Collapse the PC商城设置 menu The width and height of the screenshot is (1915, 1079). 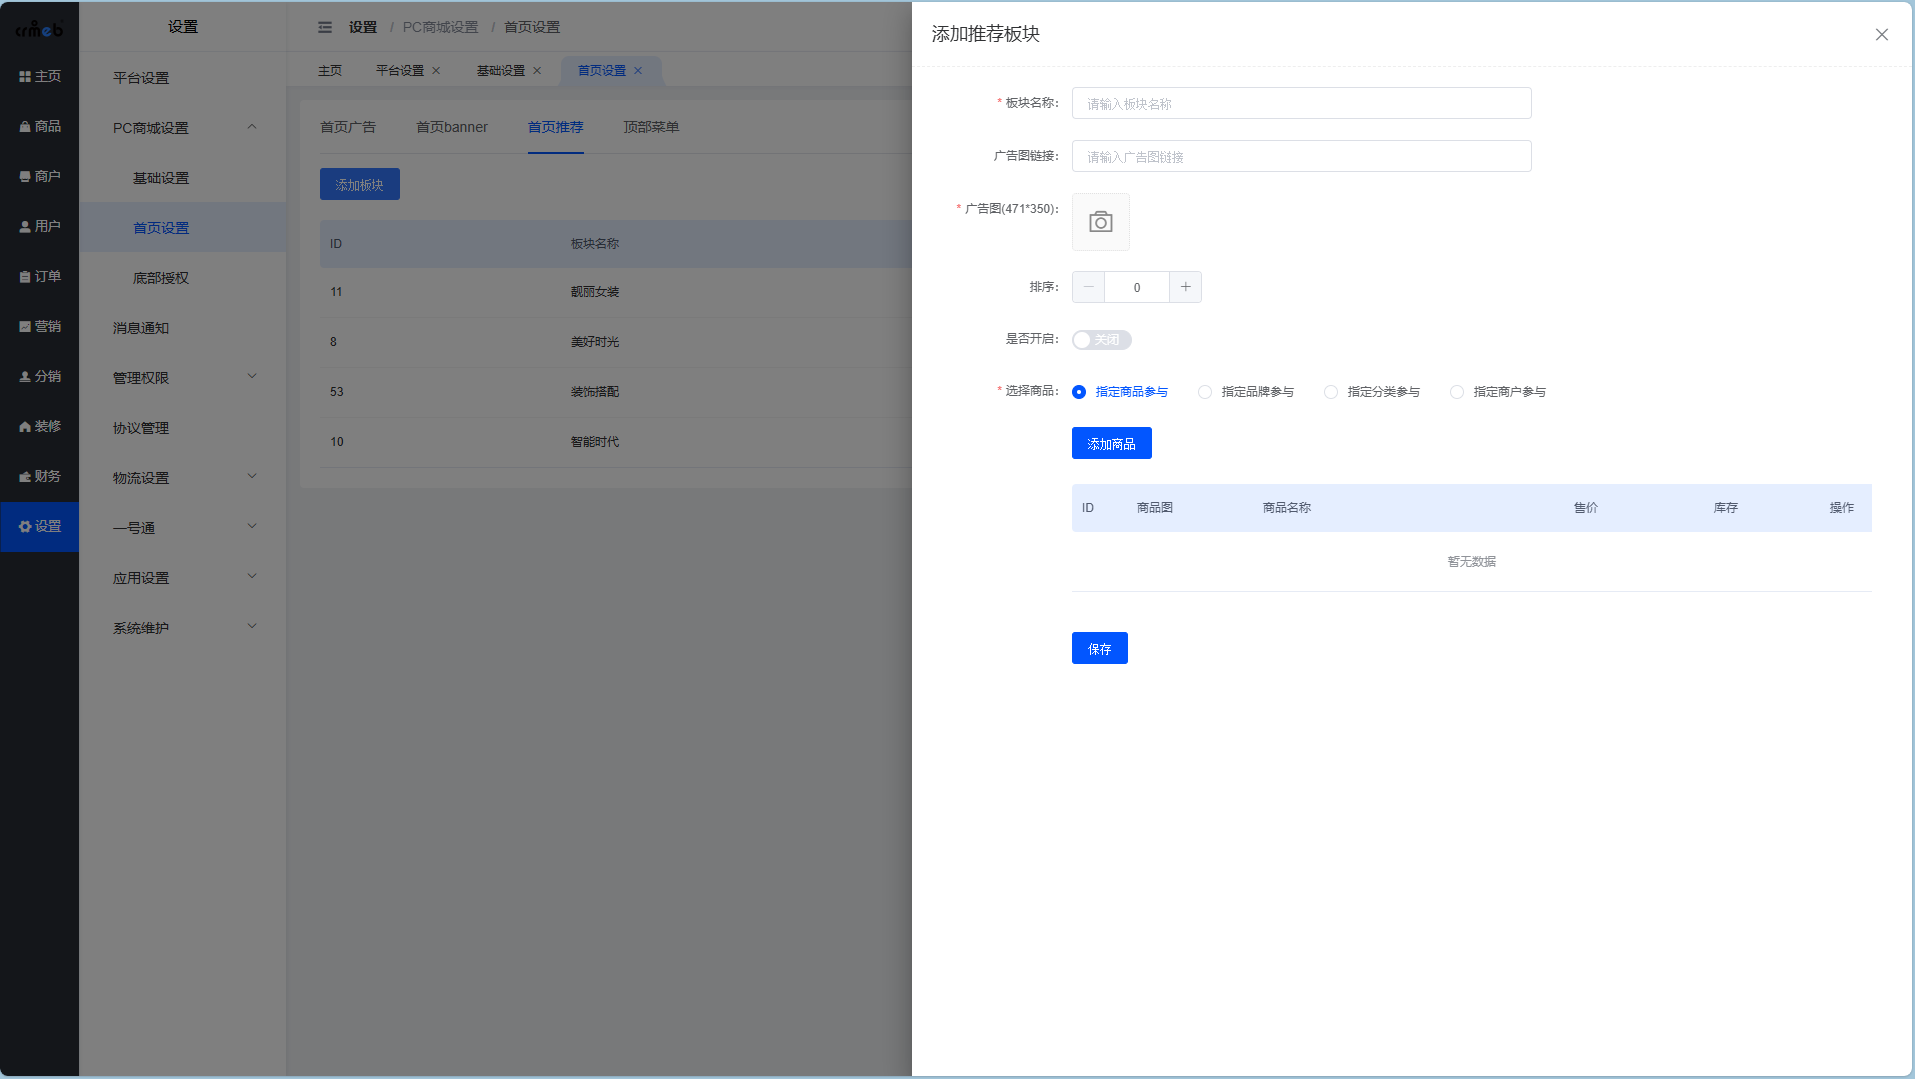tap(183, 127)
